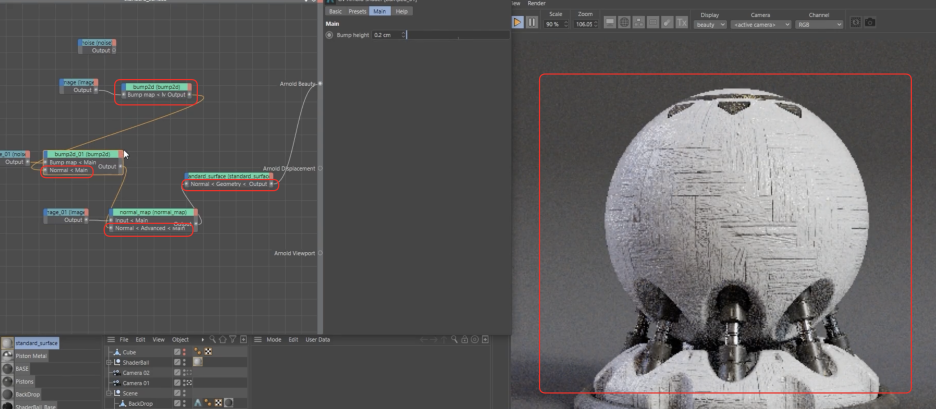This screenshot has height=409, width=936.
Task: Click 'Normal < Main' input on bump2d_01
Action: pyautogui.click(x=67, y=171)
